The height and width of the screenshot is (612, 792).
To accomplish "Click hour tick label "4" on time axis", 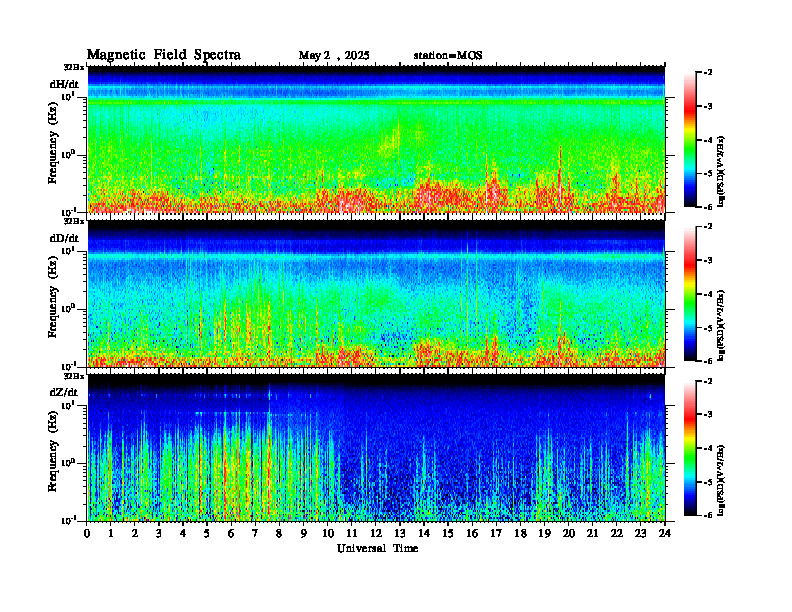I will pyautogui.click(x=183, y=534).
